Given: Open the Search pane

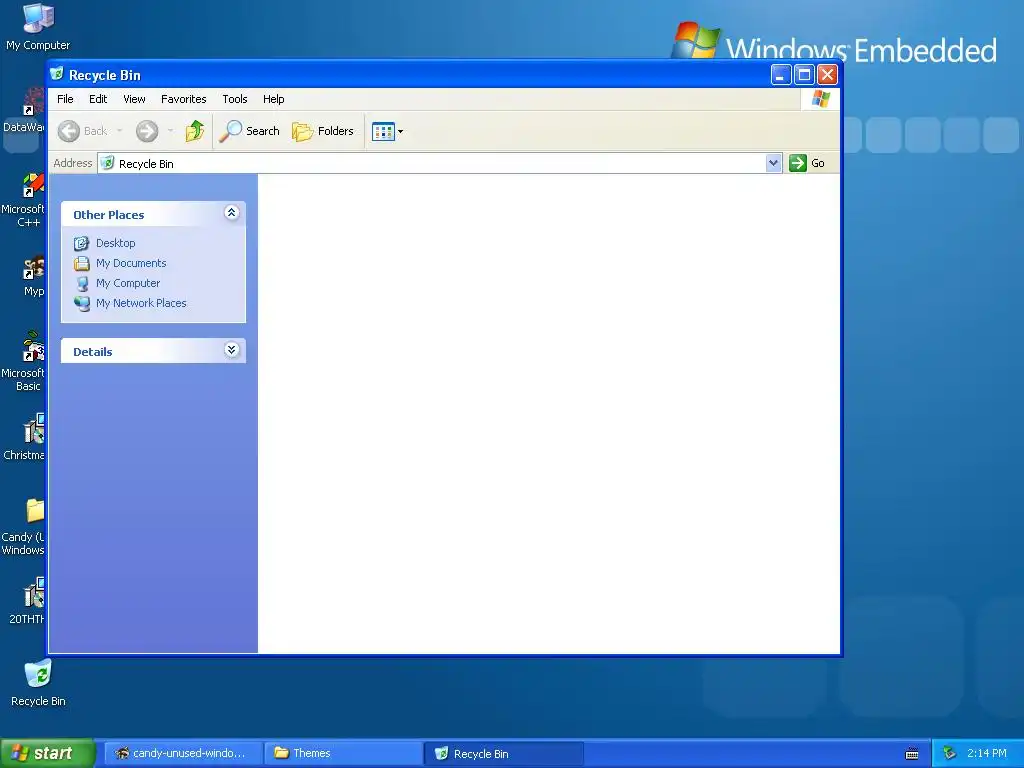Looking at the screenshot, I should pos(249,131).
